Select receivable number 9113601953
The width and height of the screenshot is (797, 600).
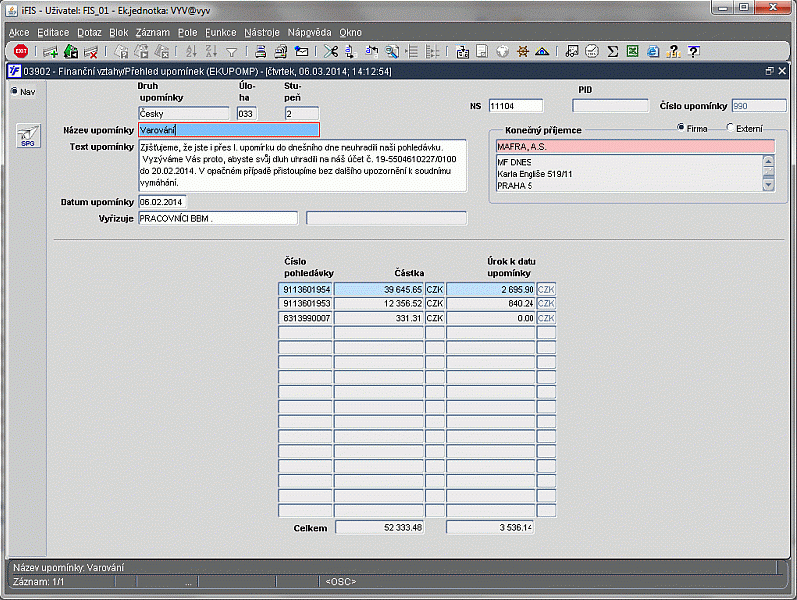(305, 304)
